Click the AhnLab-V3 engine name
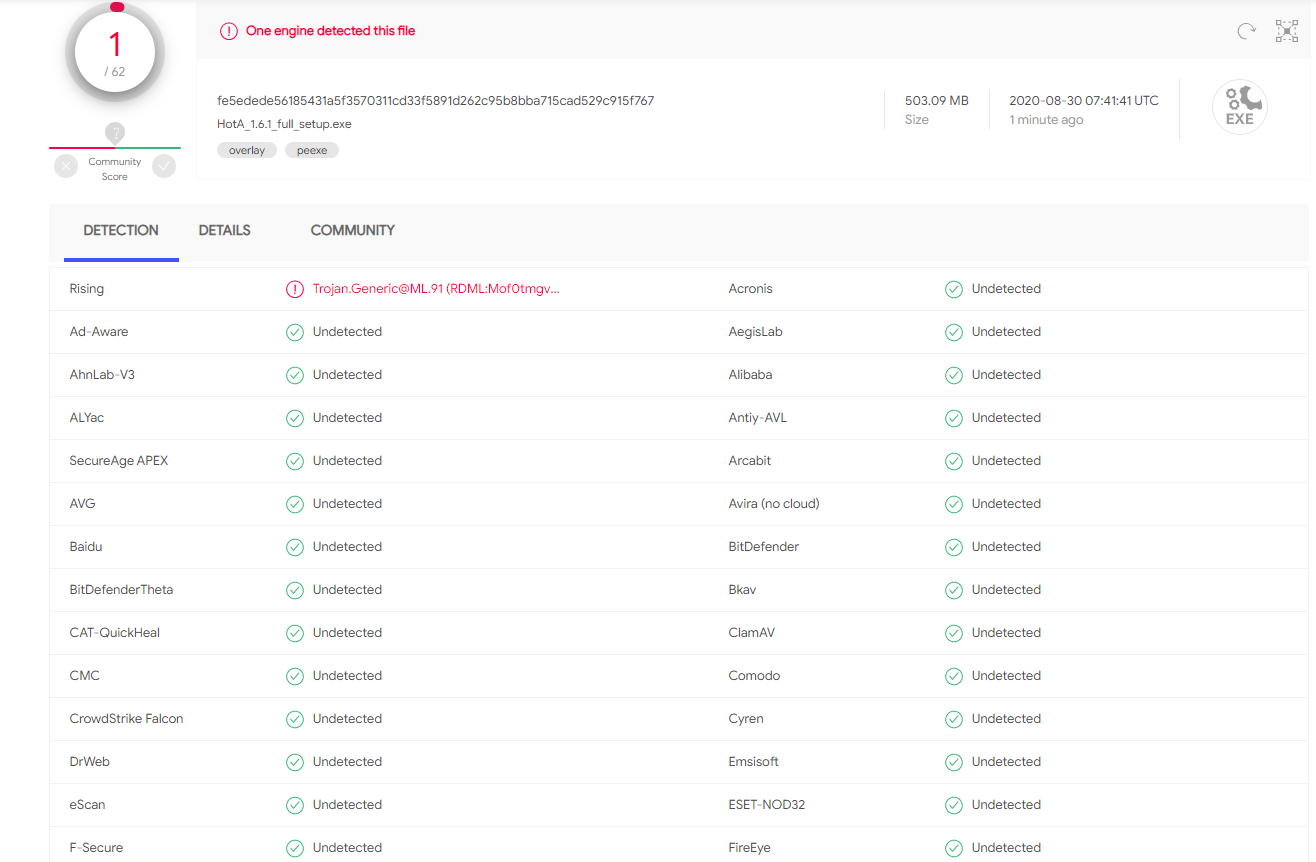 click(102, 375)
